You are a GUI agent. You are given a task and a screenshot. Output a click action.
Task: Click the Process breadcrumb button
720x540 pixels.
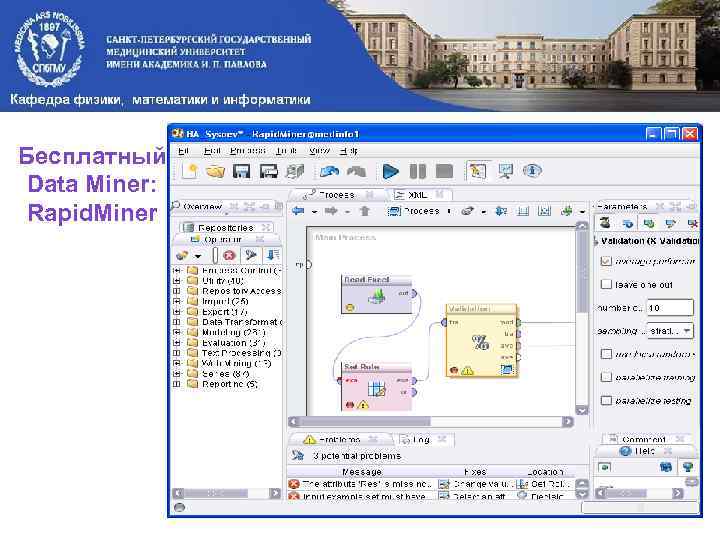click(414, 211)
